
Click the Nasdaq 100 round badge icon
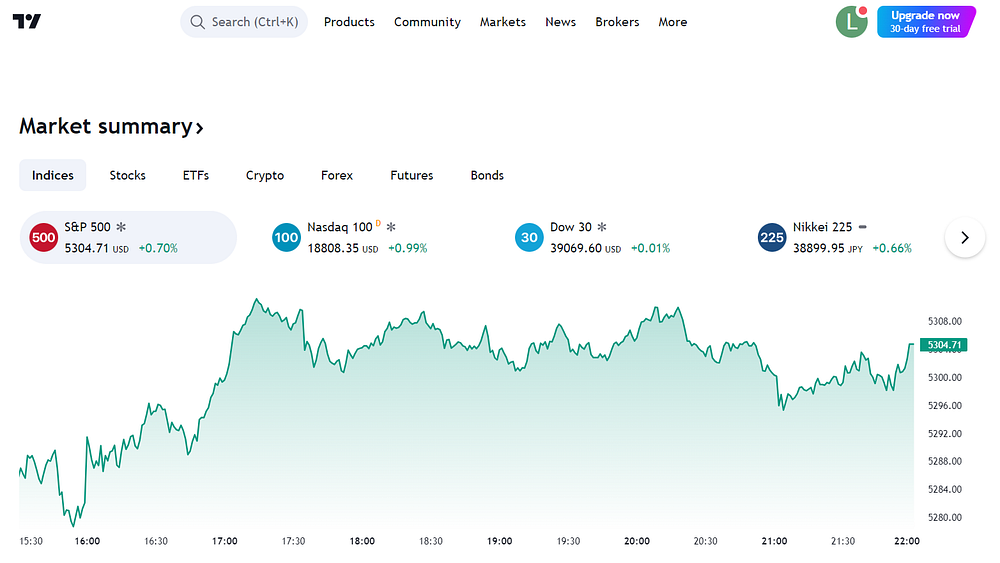[286, 238]
